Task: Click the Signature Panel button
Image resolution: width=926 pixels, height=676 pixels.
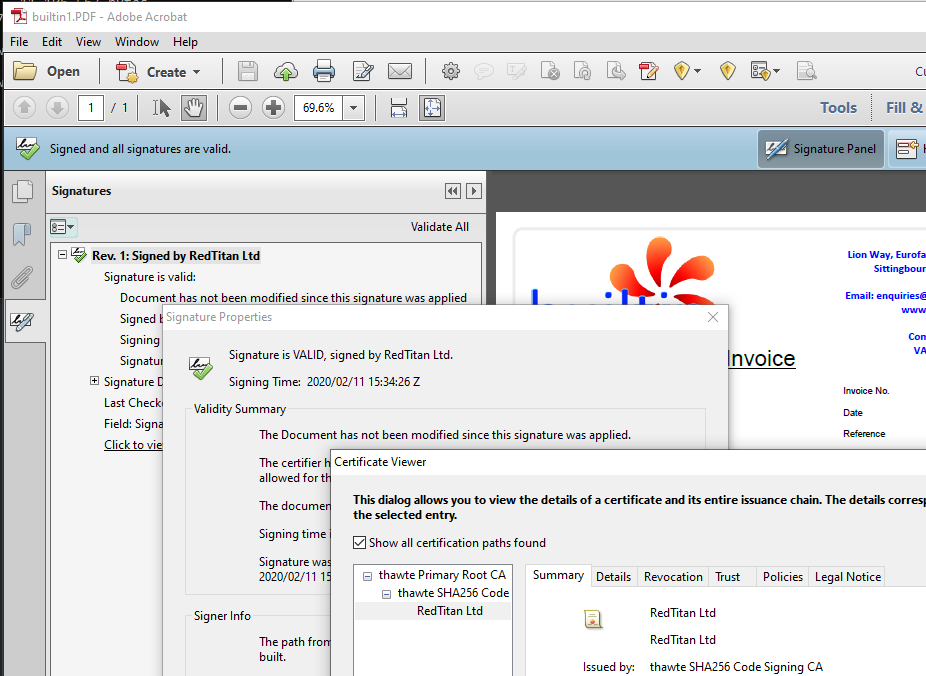Action: (821, 149)
